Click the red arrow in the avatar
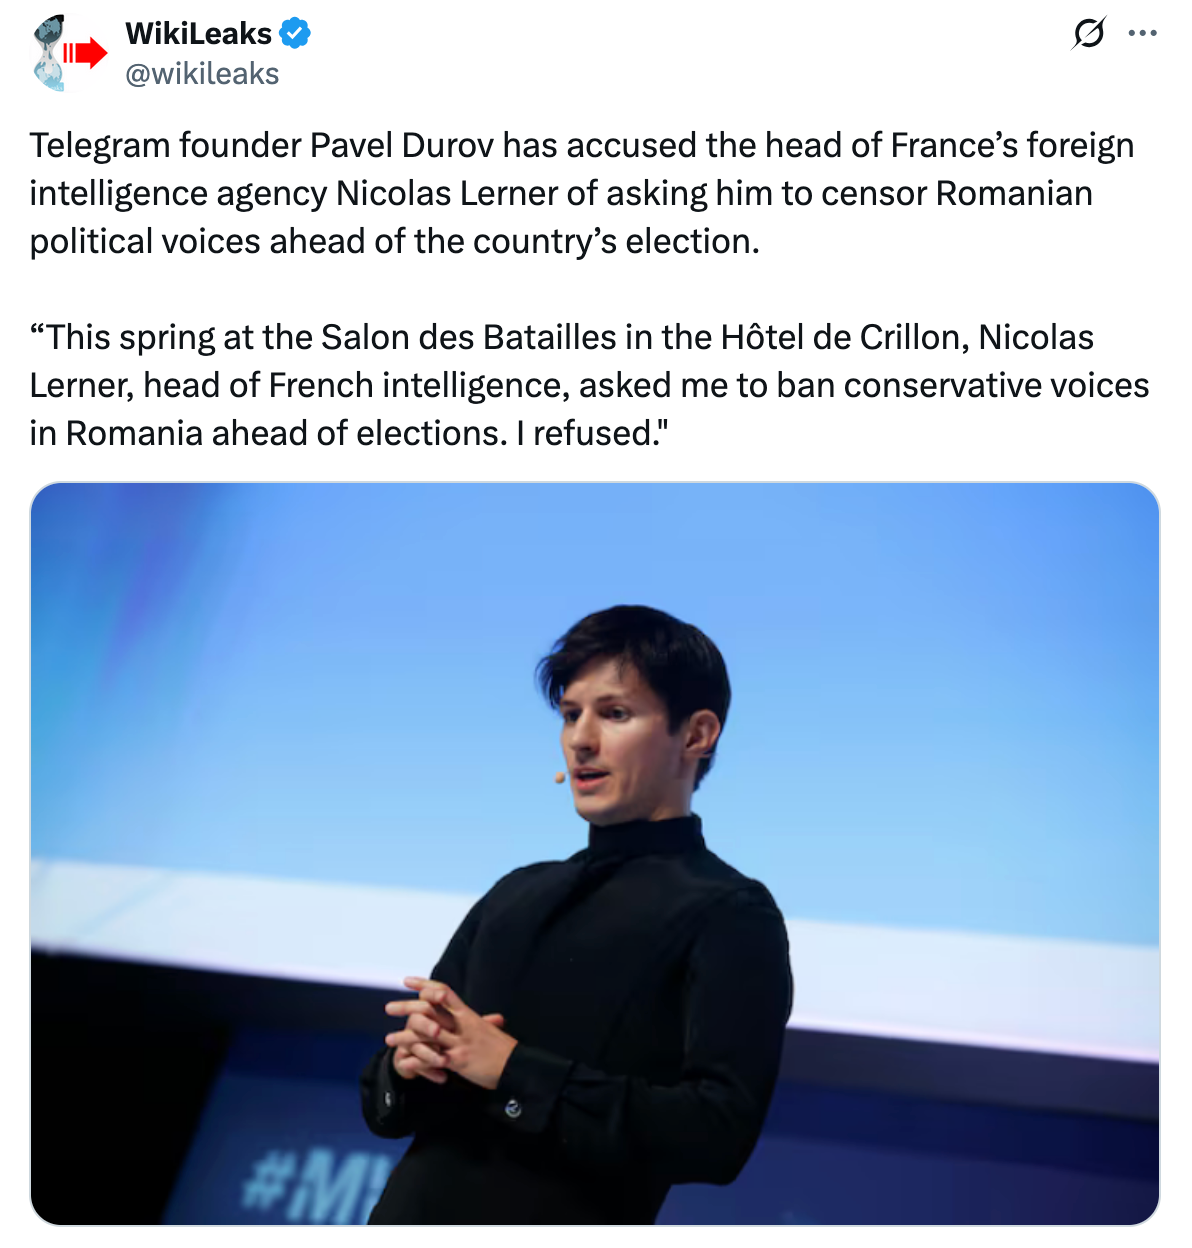1192x1248 pixels. tap(85, 52)
